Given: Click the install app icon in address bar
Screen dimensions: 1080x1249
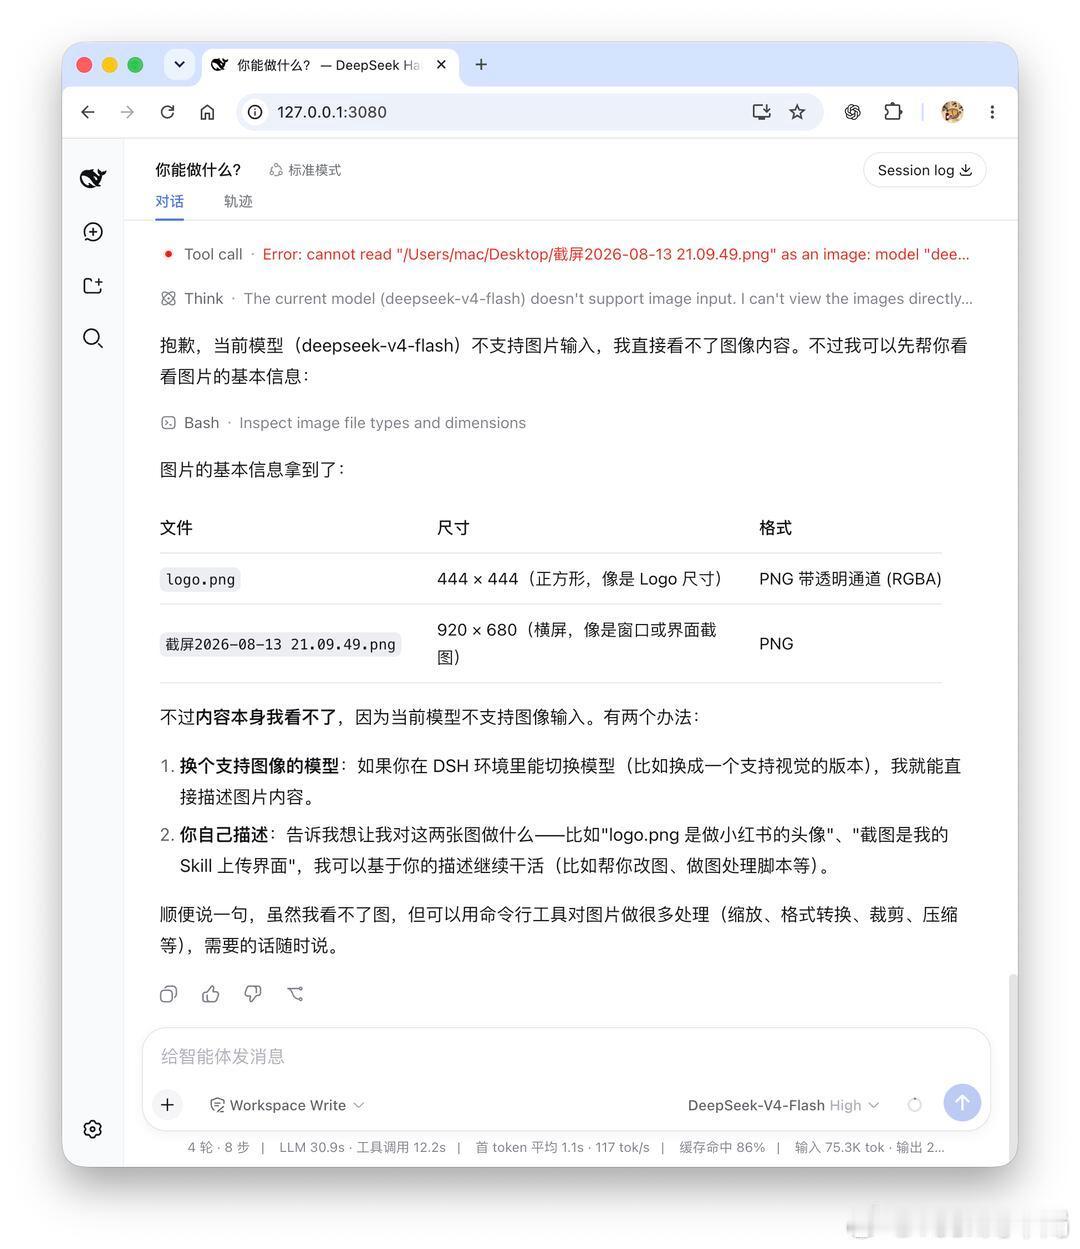Looking at the screenshot, I should click(x=761, y=112).
